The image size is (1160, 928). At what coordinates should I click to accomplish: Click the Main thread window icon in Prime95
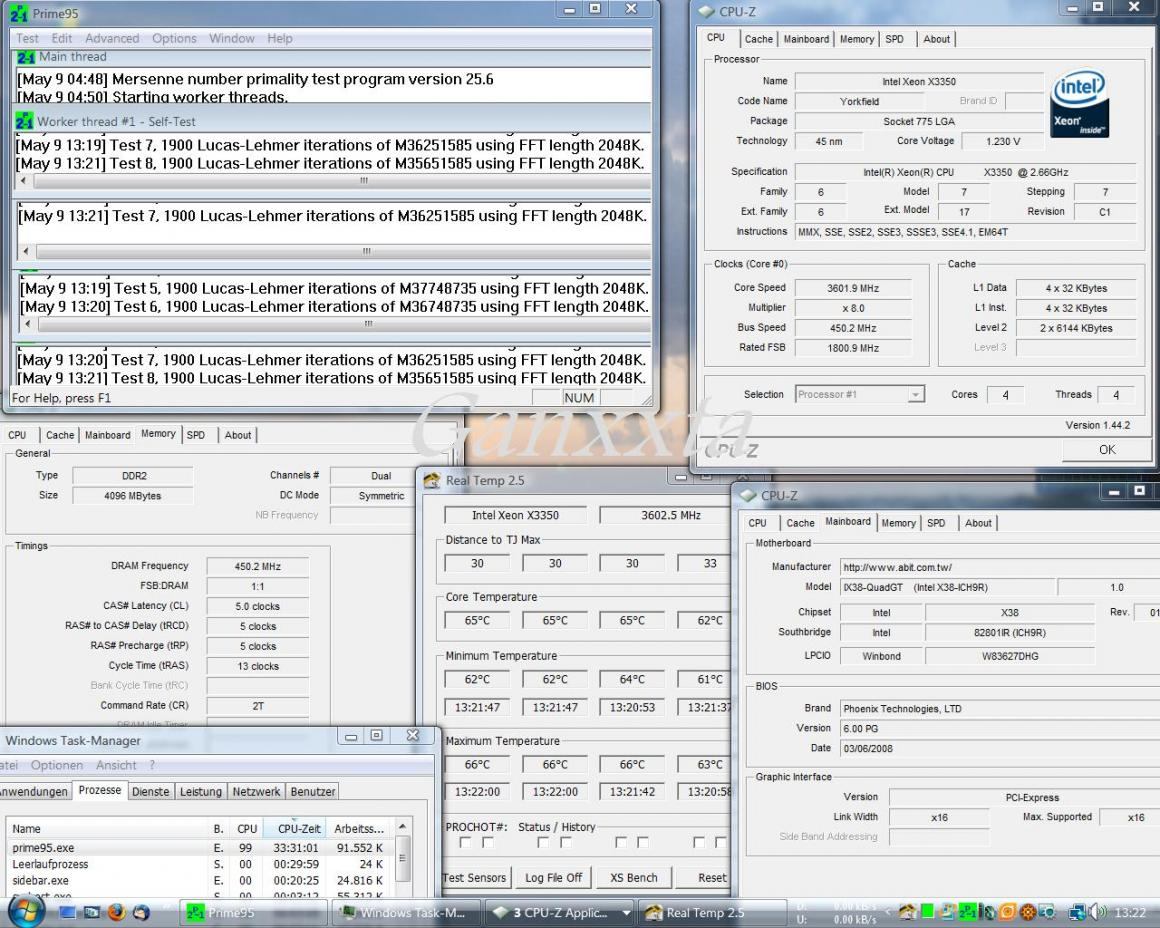[x=26, y=57]
